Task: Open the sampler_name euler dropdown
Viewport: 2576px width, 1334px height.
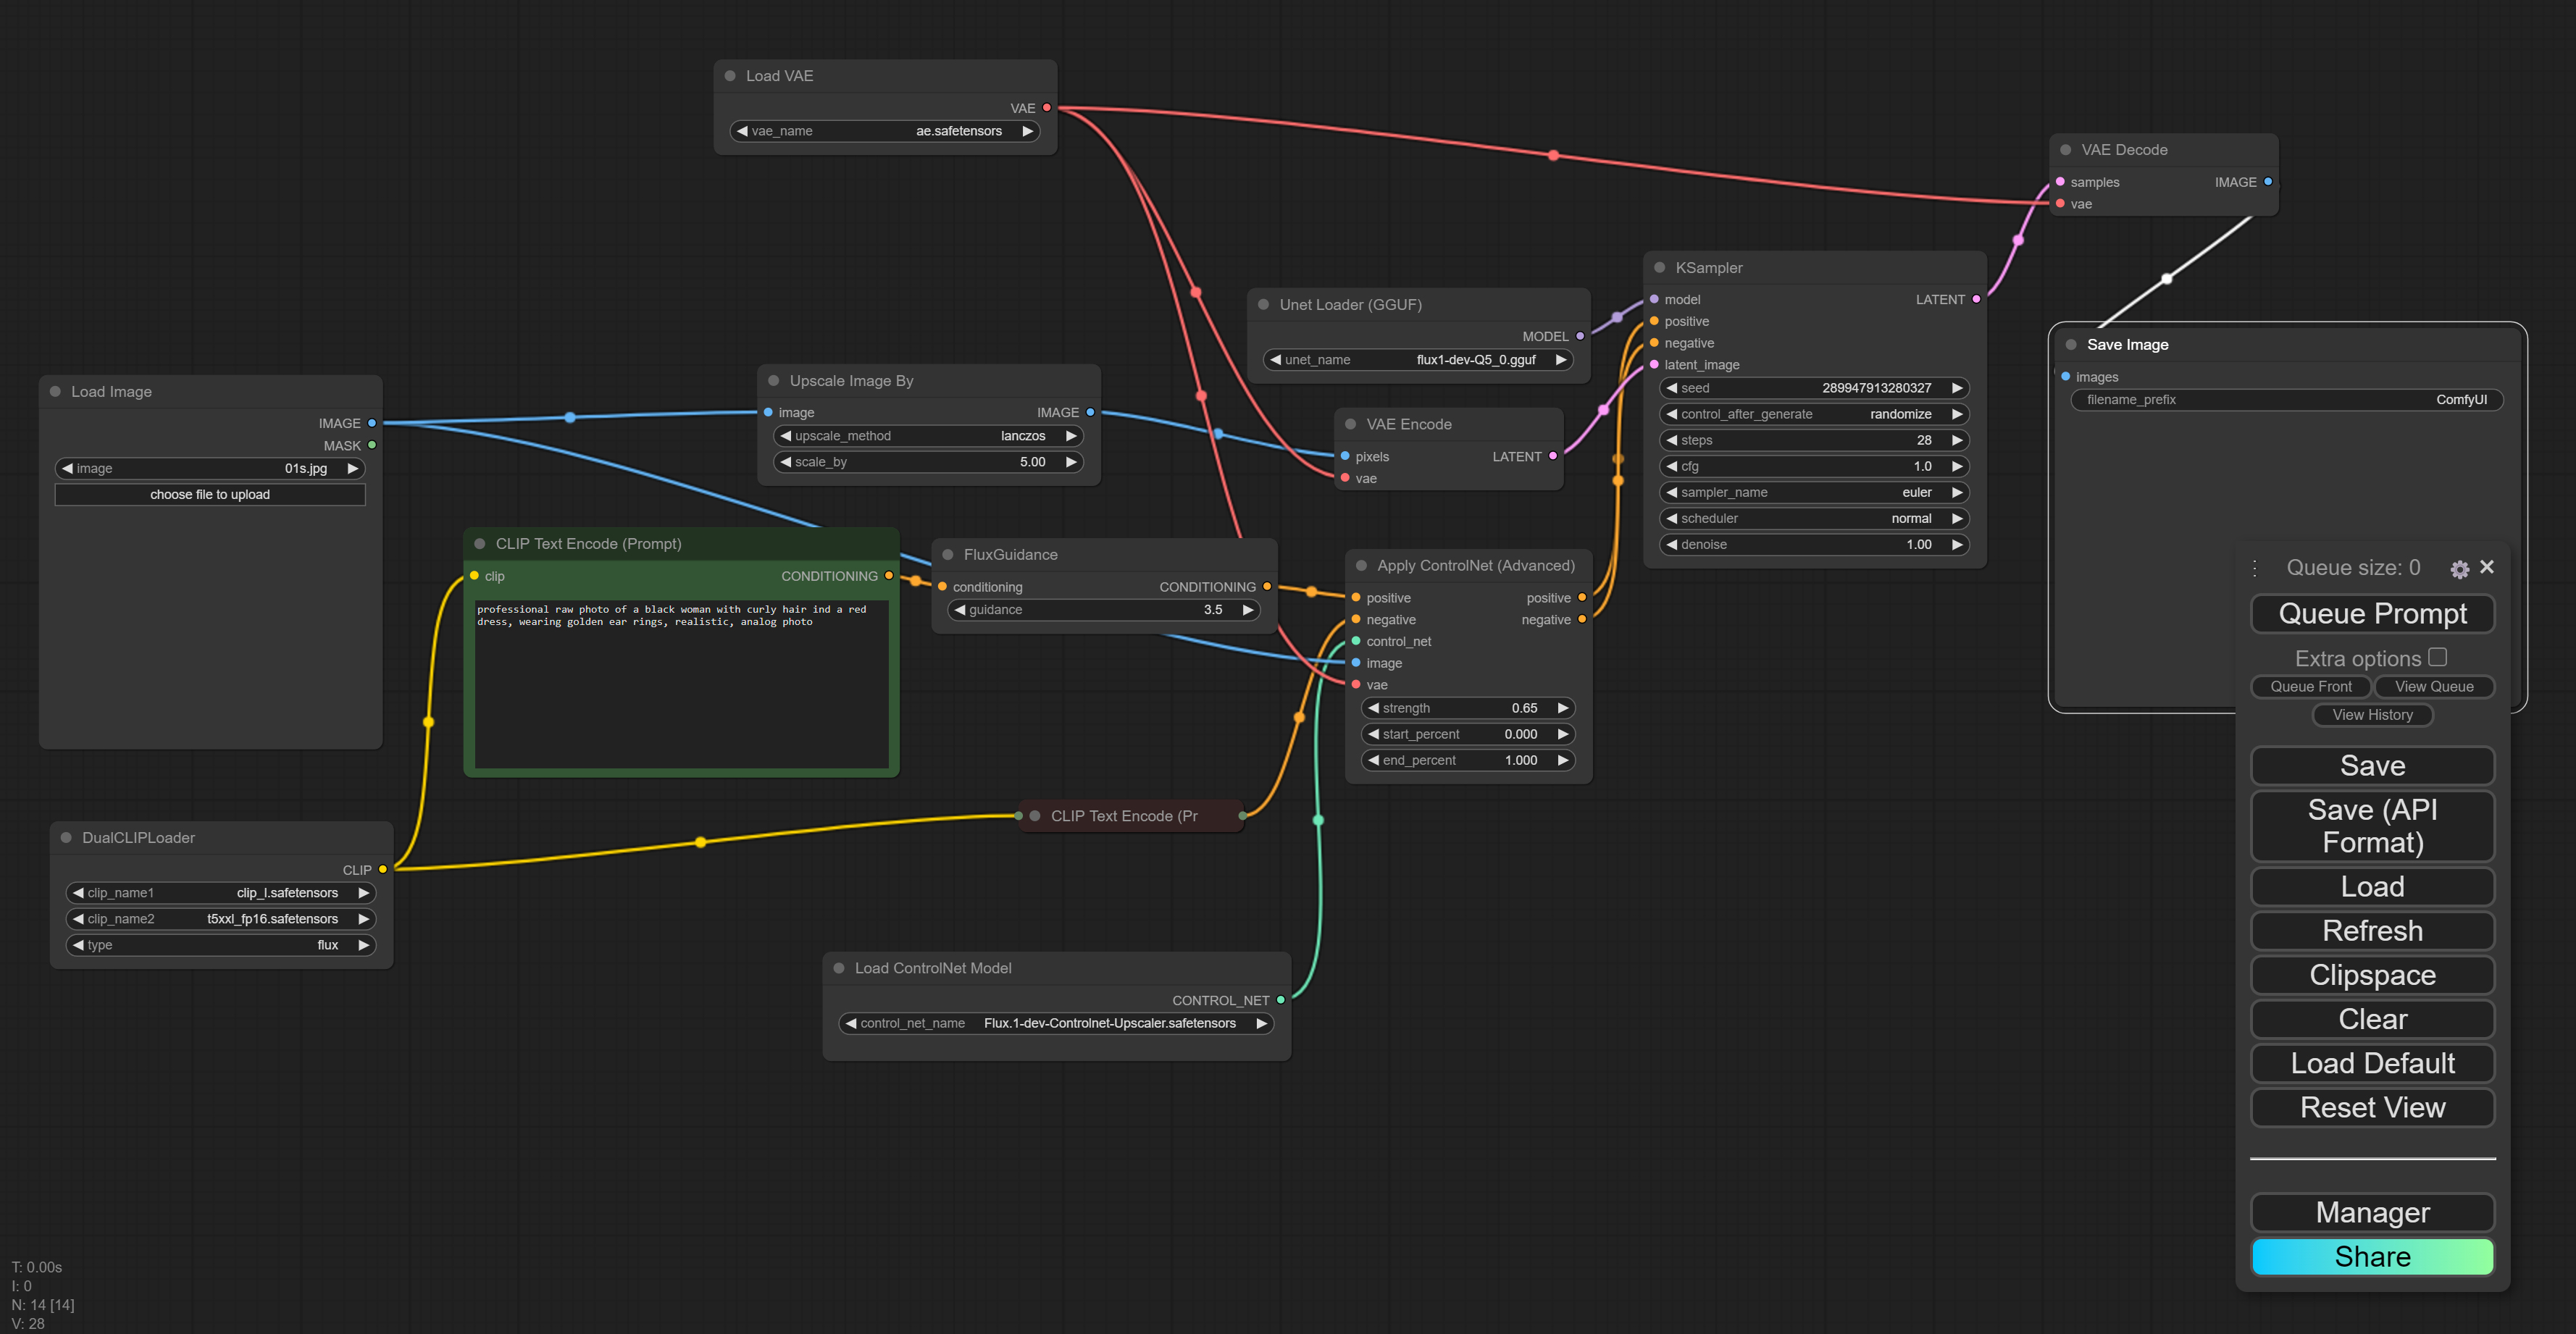Action: point(1813,492)
